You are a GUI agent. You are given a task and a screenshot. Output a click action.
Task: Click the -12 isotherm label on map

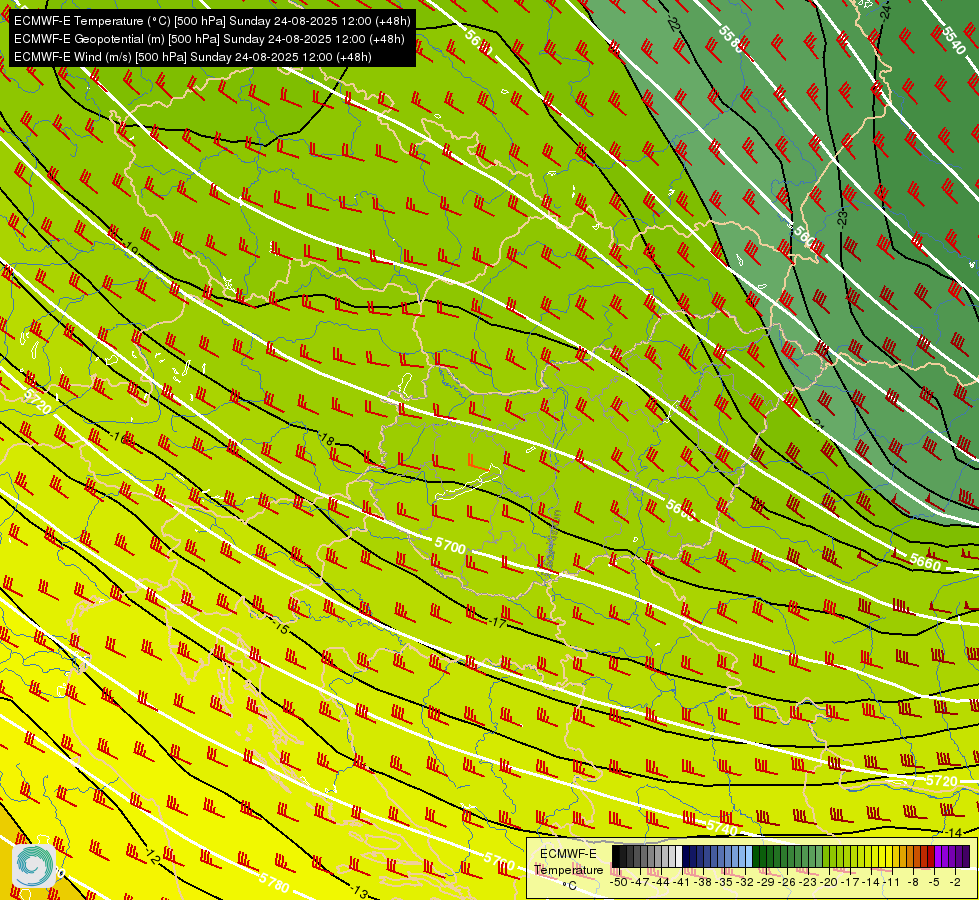click(x=152, y=857)
